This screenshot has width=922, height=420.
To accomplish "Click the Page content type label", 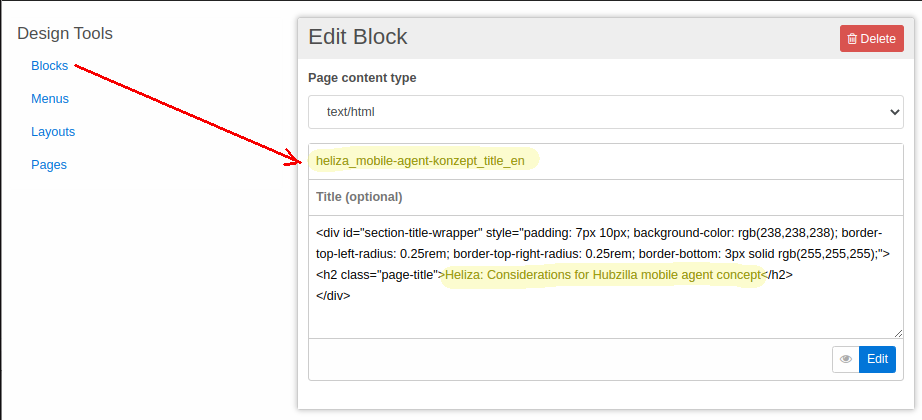I will [362, 78].
